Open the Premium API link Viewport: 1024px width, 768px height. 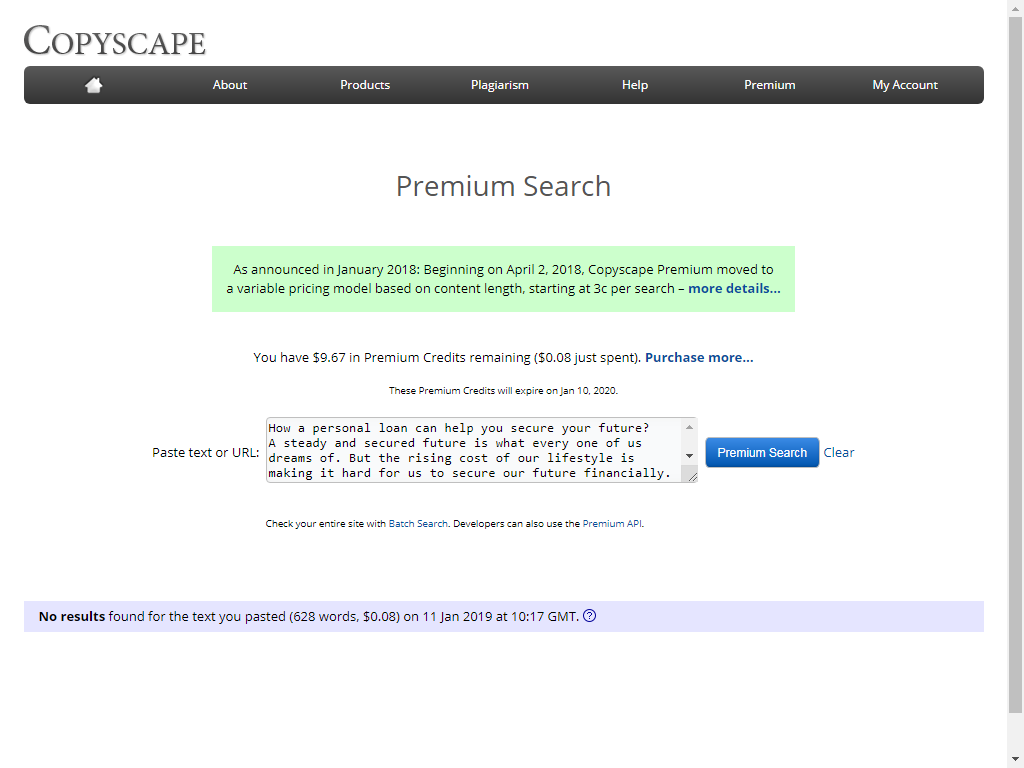click(612, 524)
